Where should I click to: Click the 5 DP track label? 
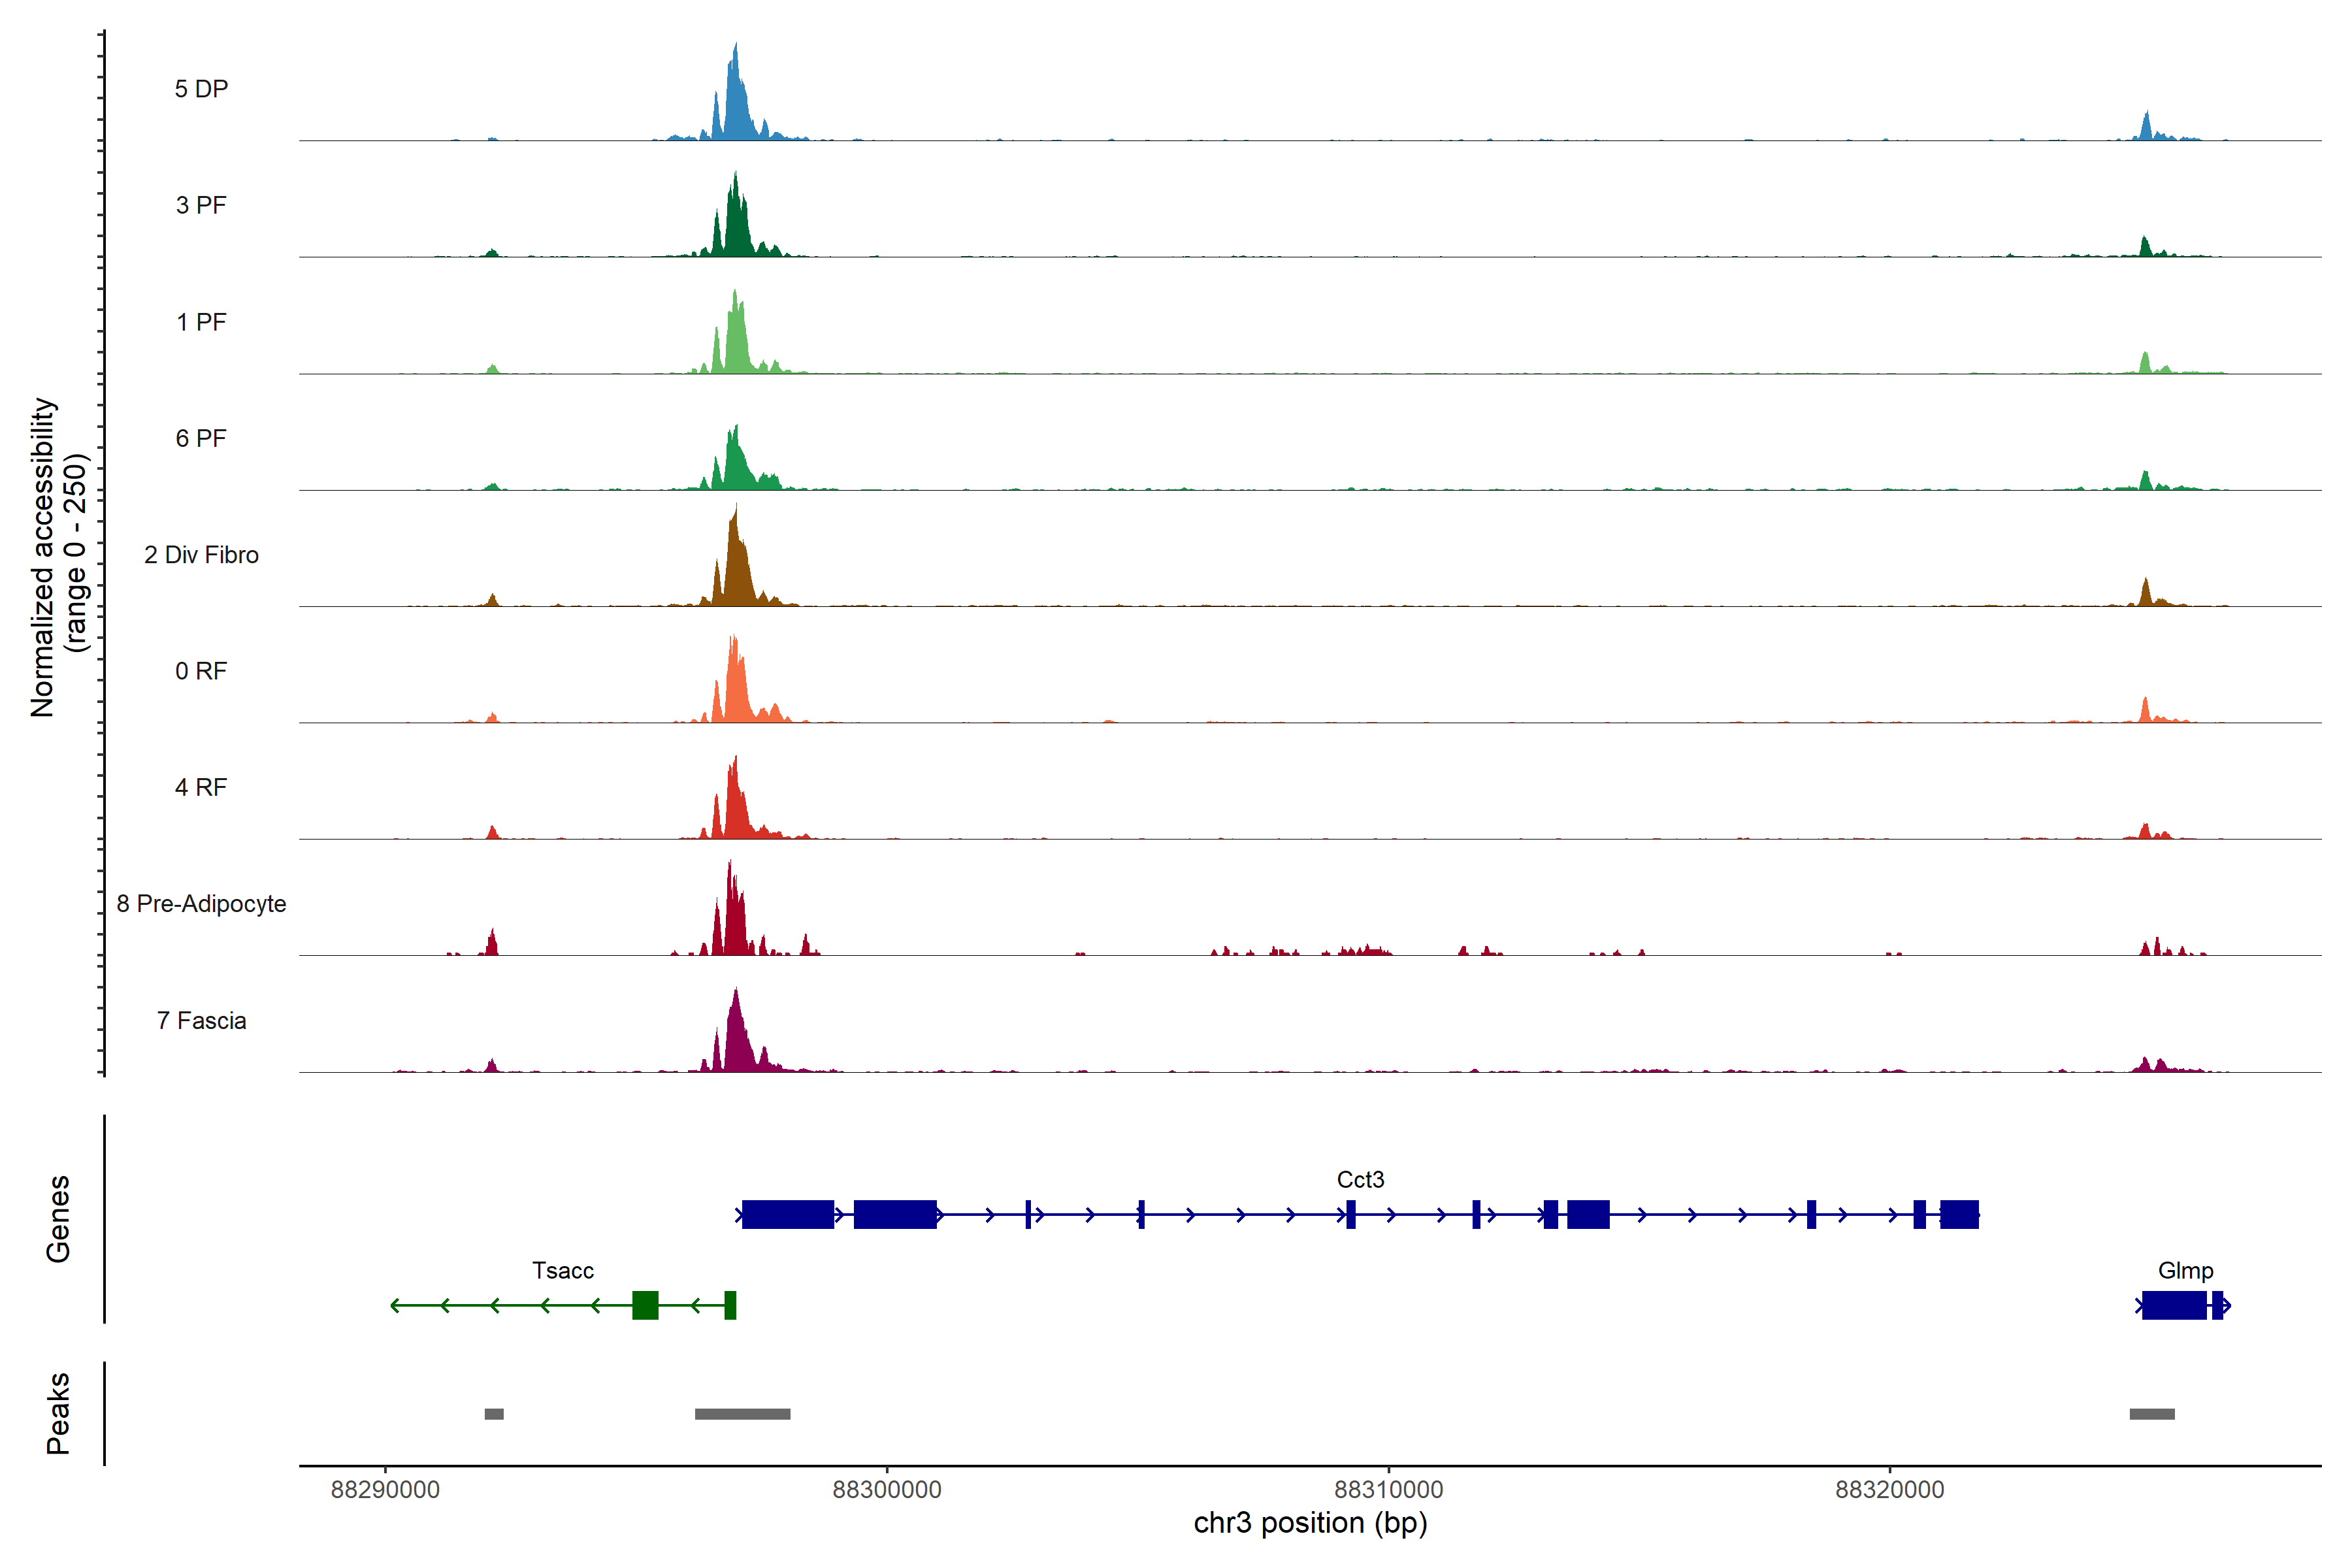pos(201,89)
